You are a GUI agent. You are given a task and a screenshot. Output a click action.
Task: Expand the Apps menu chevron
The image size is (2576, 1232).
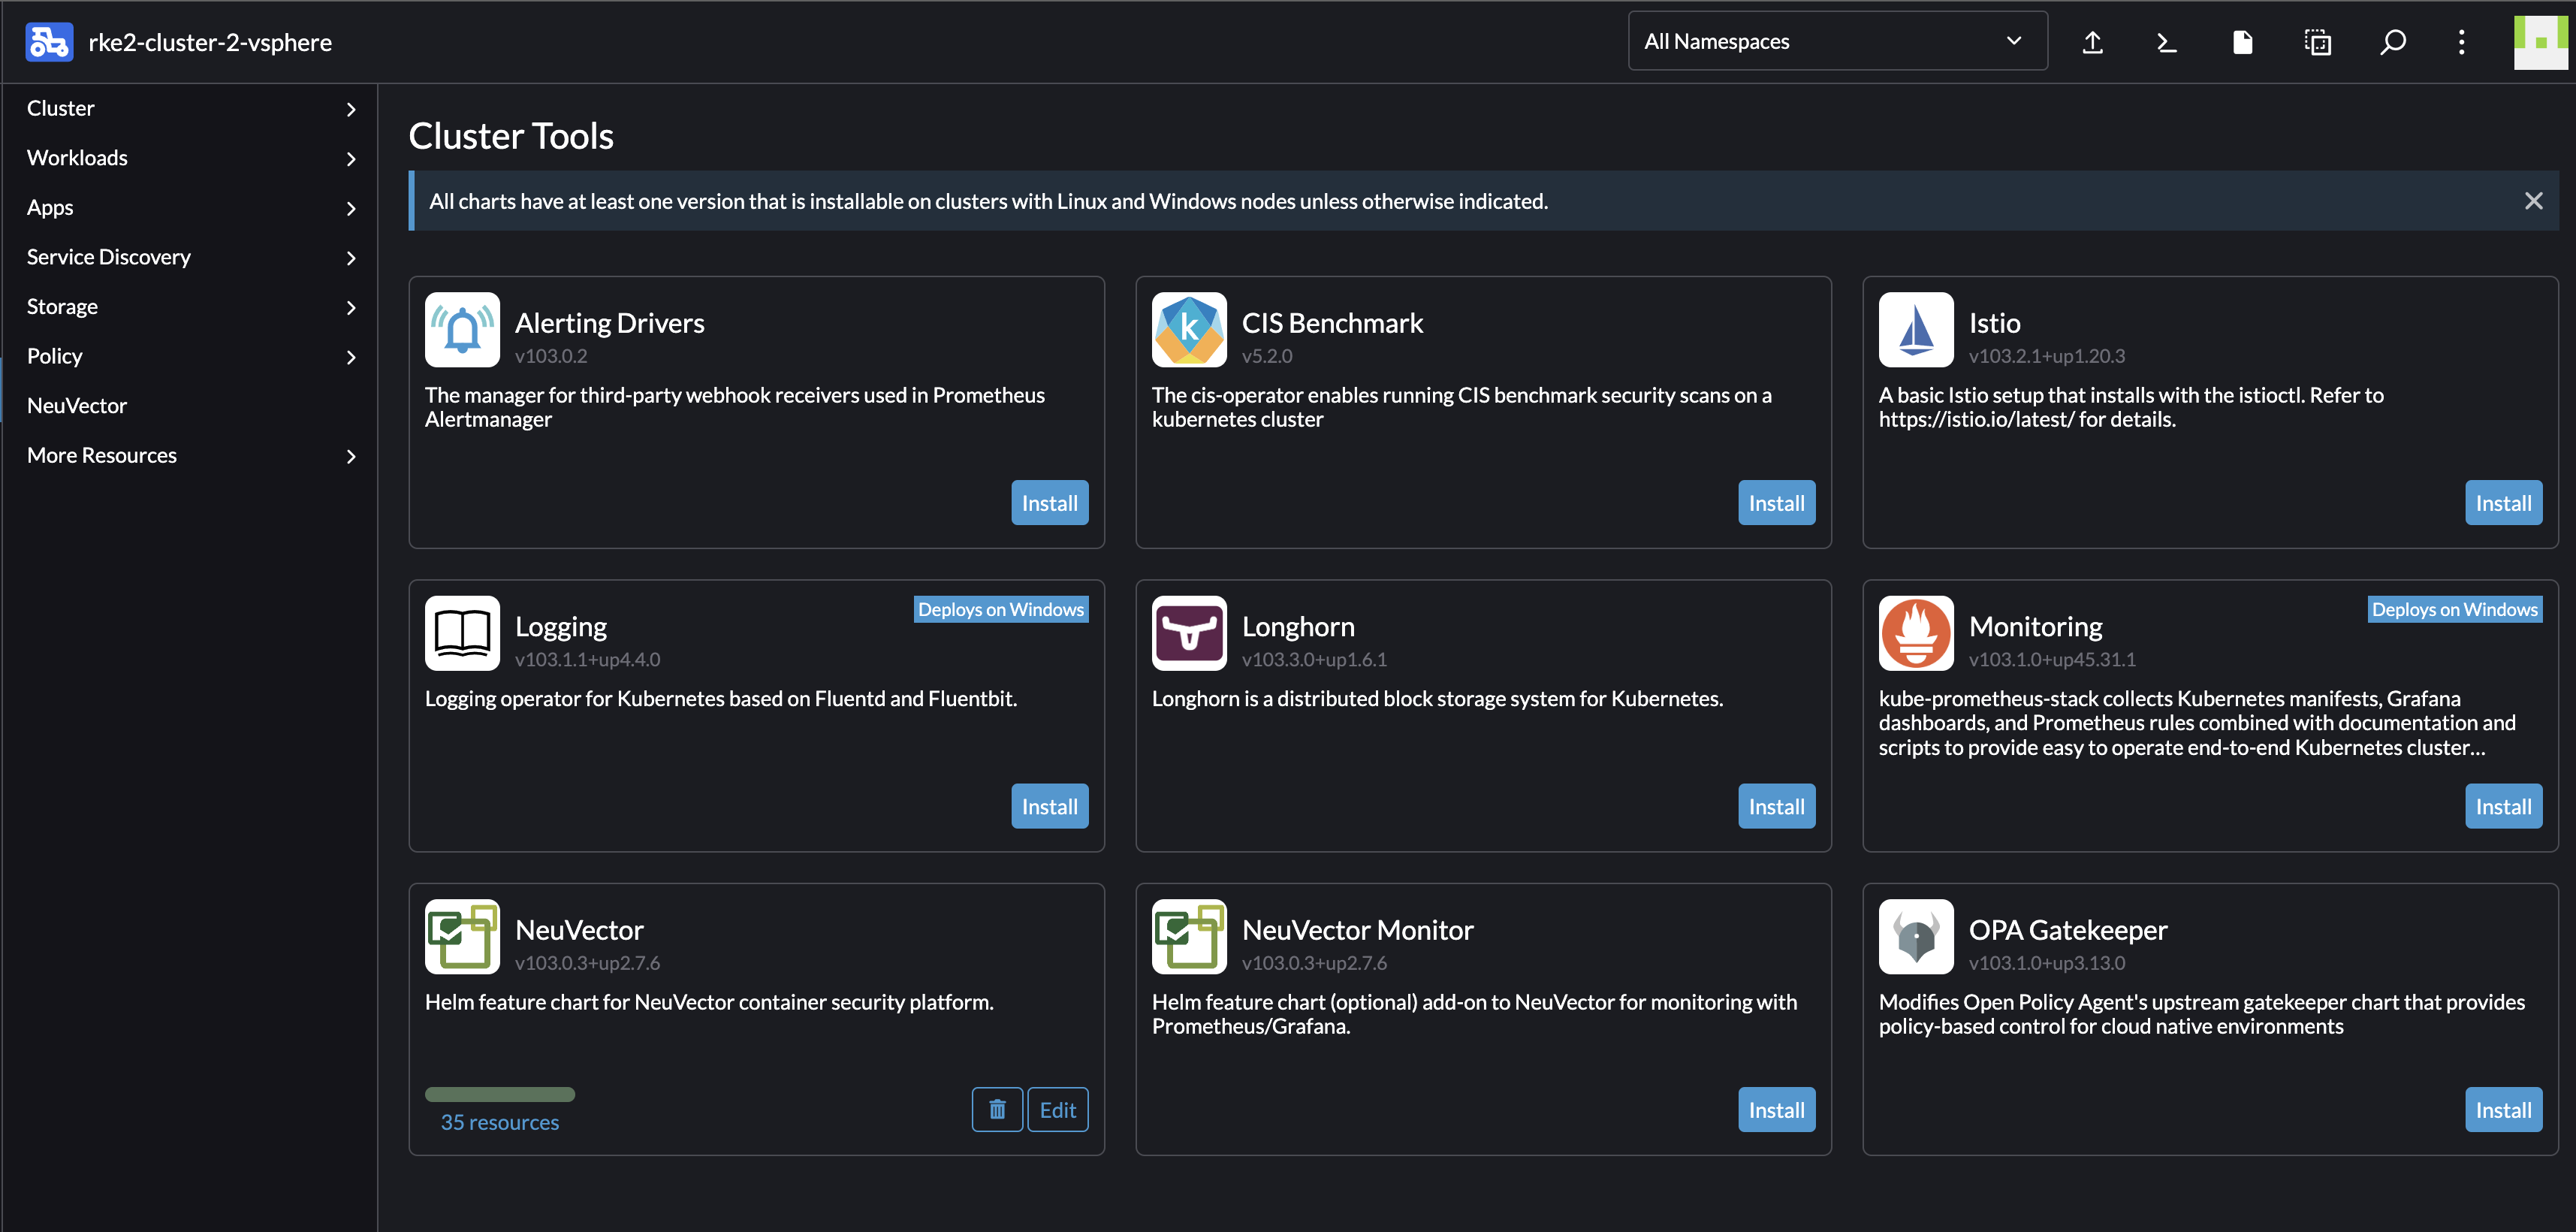pos(351,208)
